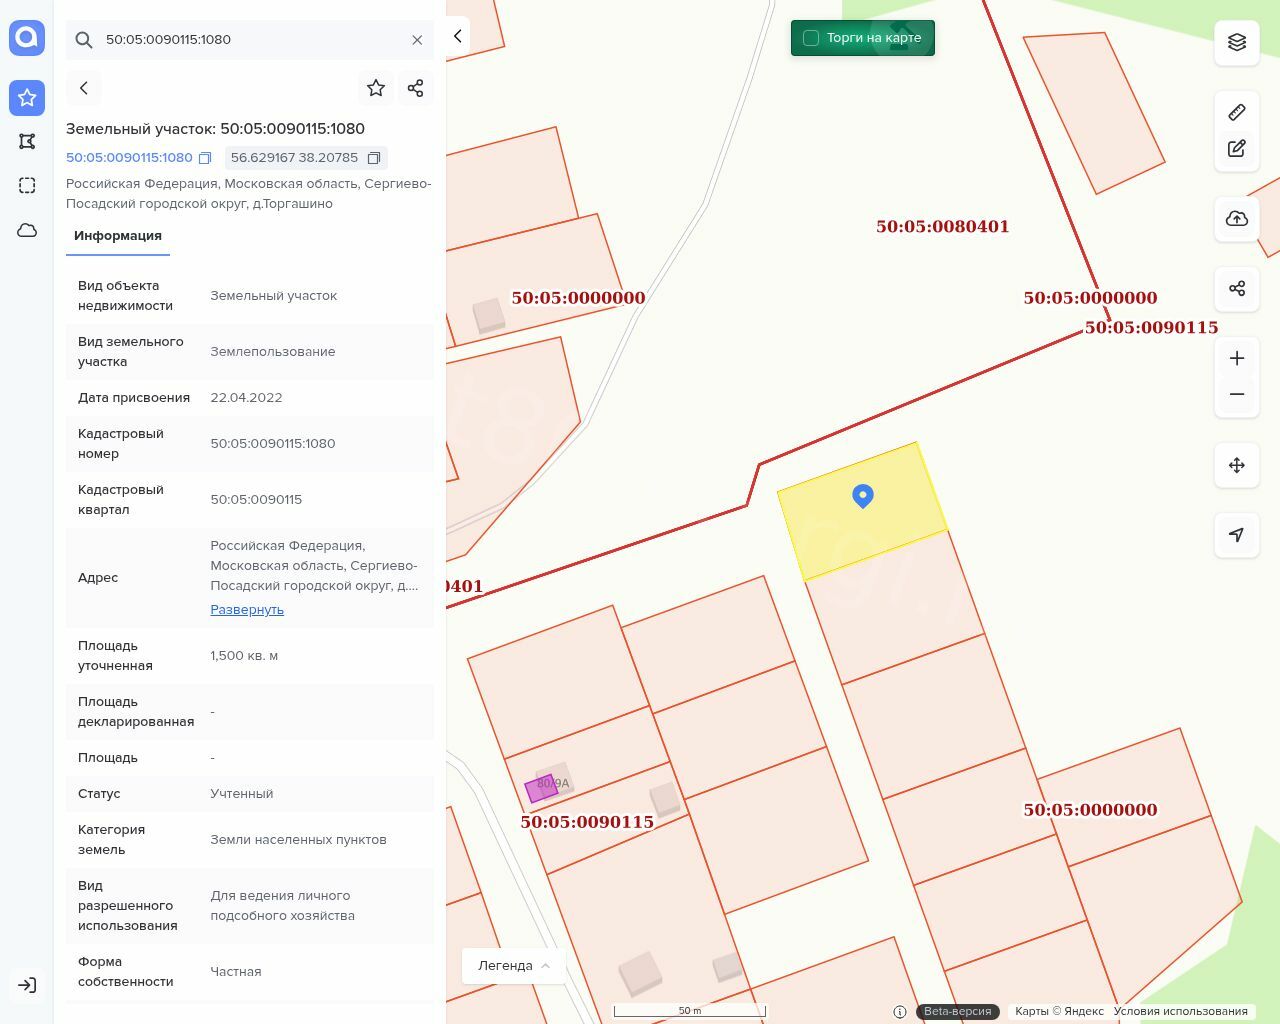
Task: Share the parcel card using share icon
Action: (416, 88)
